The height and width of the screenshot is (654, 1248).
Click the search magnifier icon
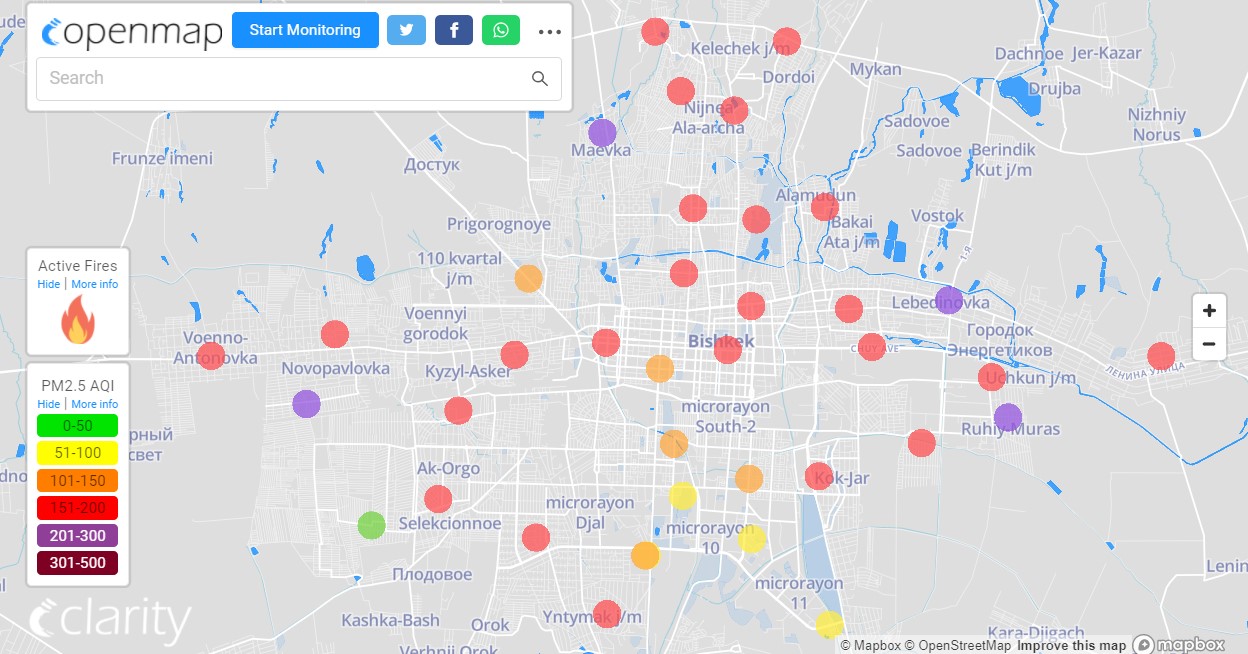(x=540, y=79)
